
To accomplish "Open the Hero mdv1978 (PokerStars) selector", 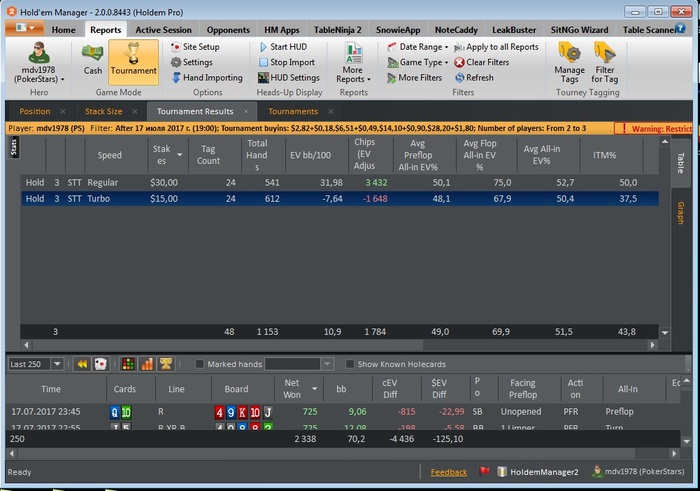I will (x=39, y=62).
